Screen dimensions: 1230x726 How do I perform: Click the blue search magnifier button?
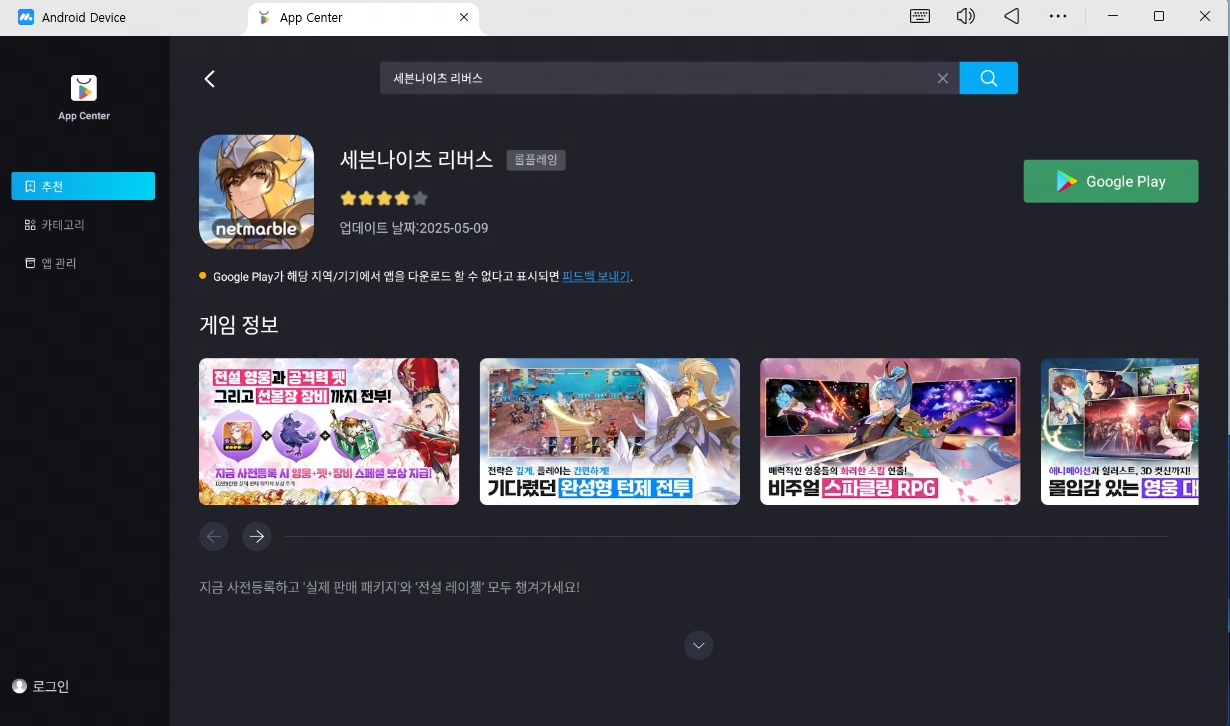(988, 78)
